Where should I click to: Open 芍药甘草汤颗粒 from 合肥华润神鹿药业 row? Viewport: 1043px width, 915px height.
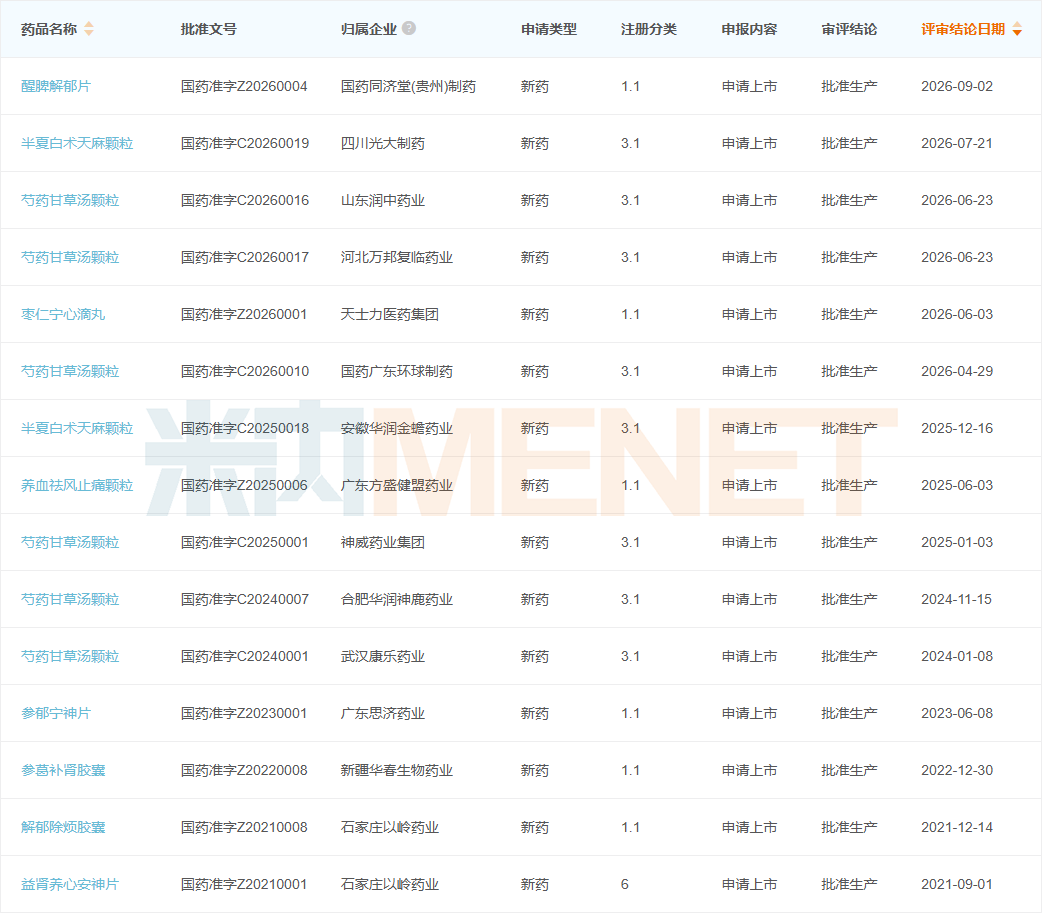[70, 600]
